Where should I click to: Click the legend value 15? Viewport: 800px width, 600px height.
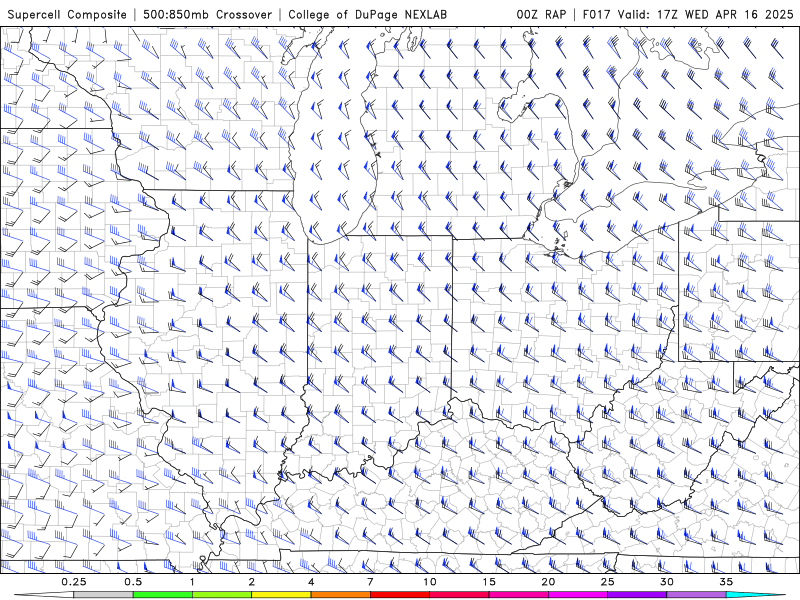pos(489,582)
